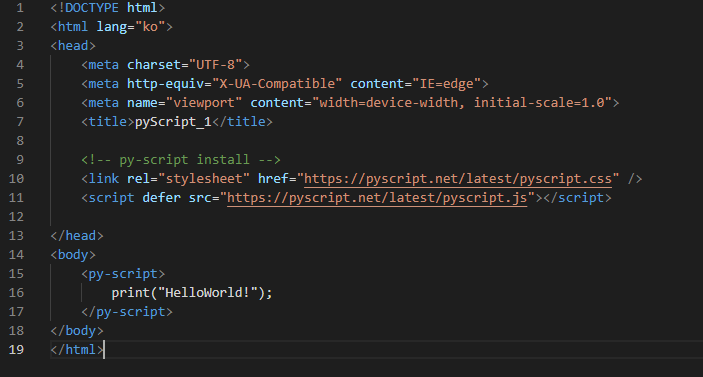703x377 pixels.
Task: Click the print("HelloWorld!") statement
Action: click(x=192, y=292)
